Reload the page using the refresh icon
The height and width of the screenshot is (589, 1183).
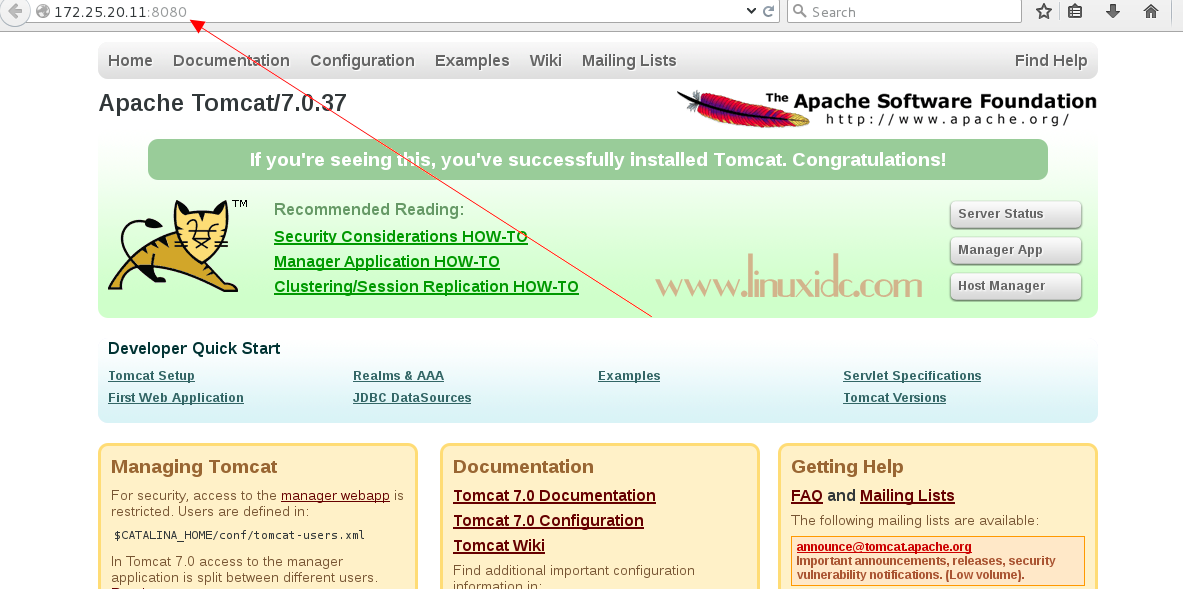coord(767,11)
